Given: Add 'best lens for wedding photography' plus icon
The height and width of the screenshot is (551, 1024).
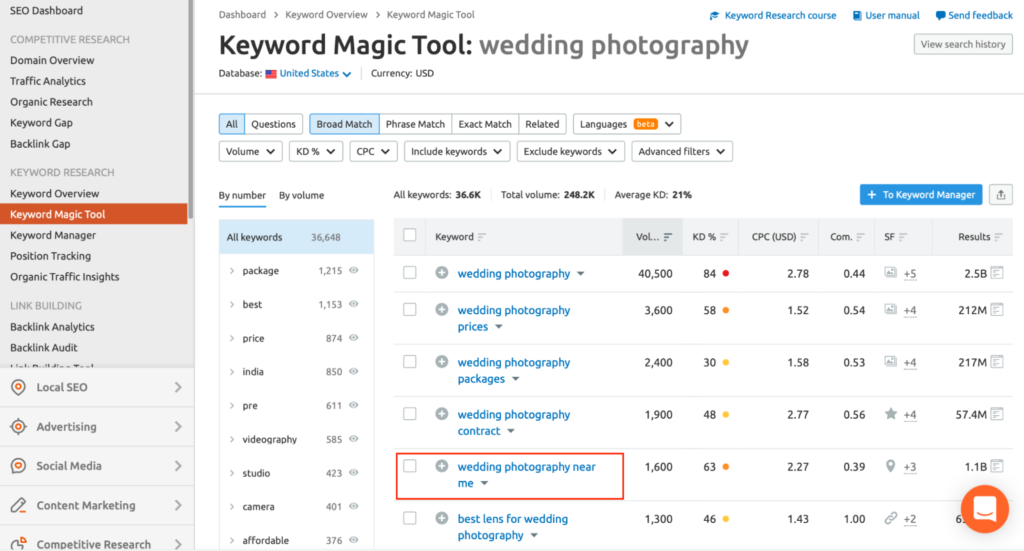Looking at the screenshot, I should tap(442, 518).
